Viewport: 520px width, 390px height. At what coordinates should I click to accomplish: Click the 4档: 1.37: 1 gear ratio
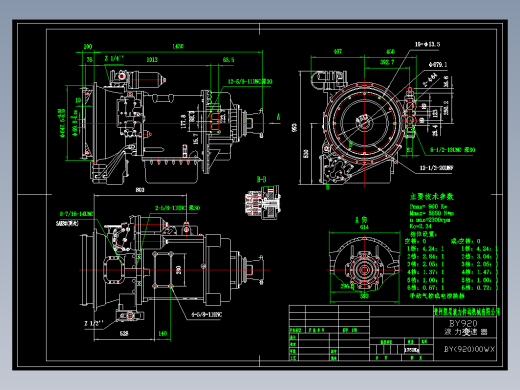tap(425, 272)
